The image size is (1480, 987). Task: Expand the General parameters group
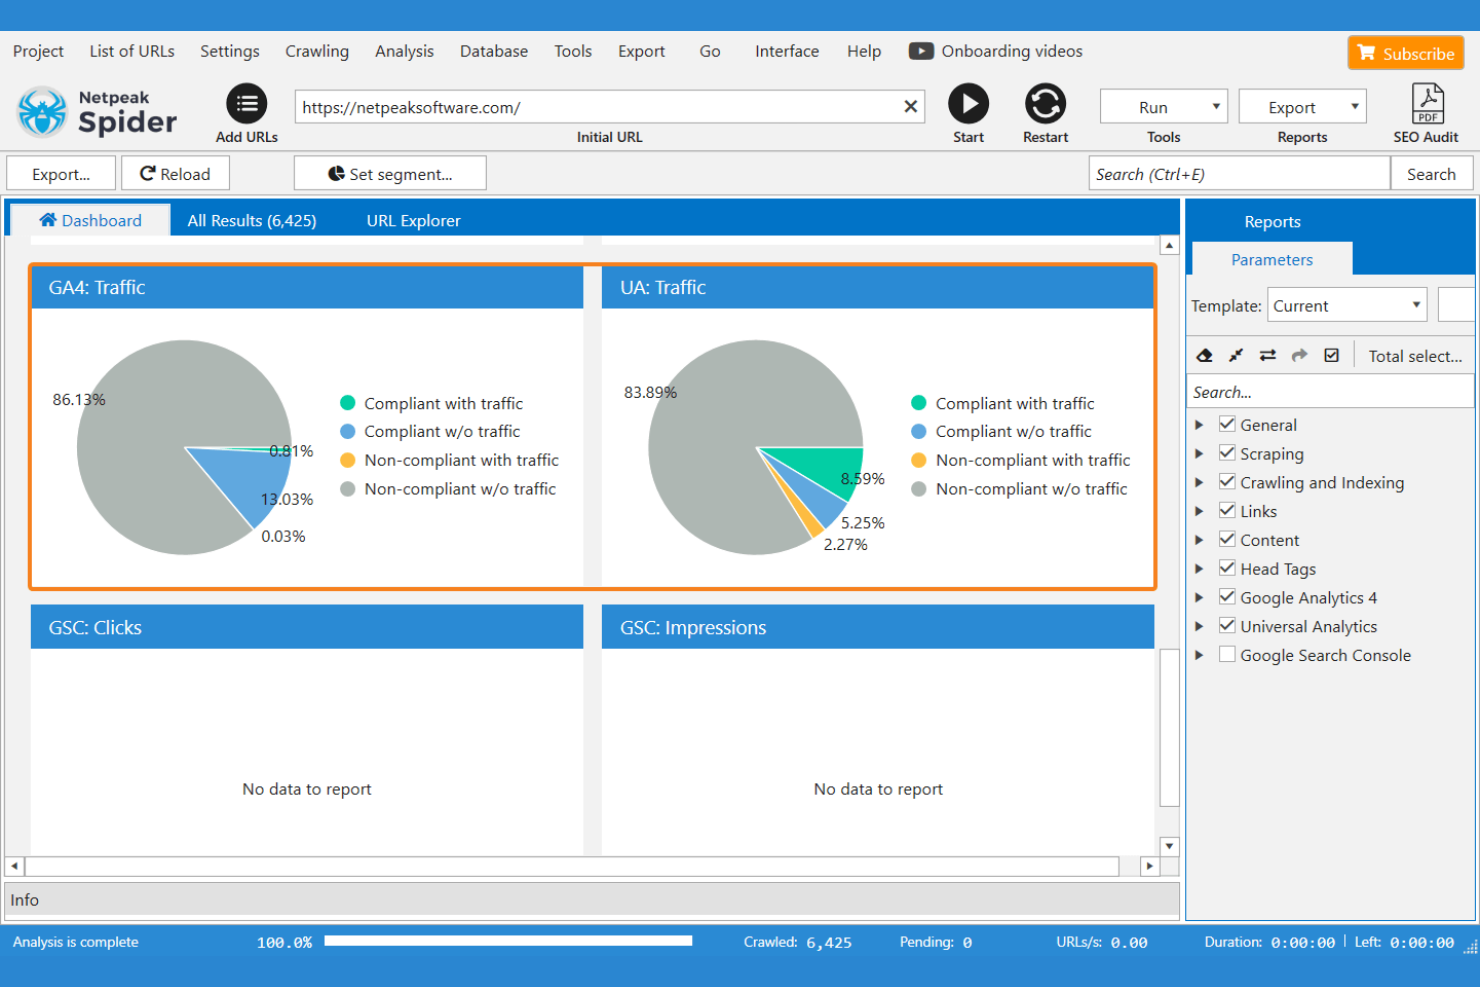coord(1199,425)
